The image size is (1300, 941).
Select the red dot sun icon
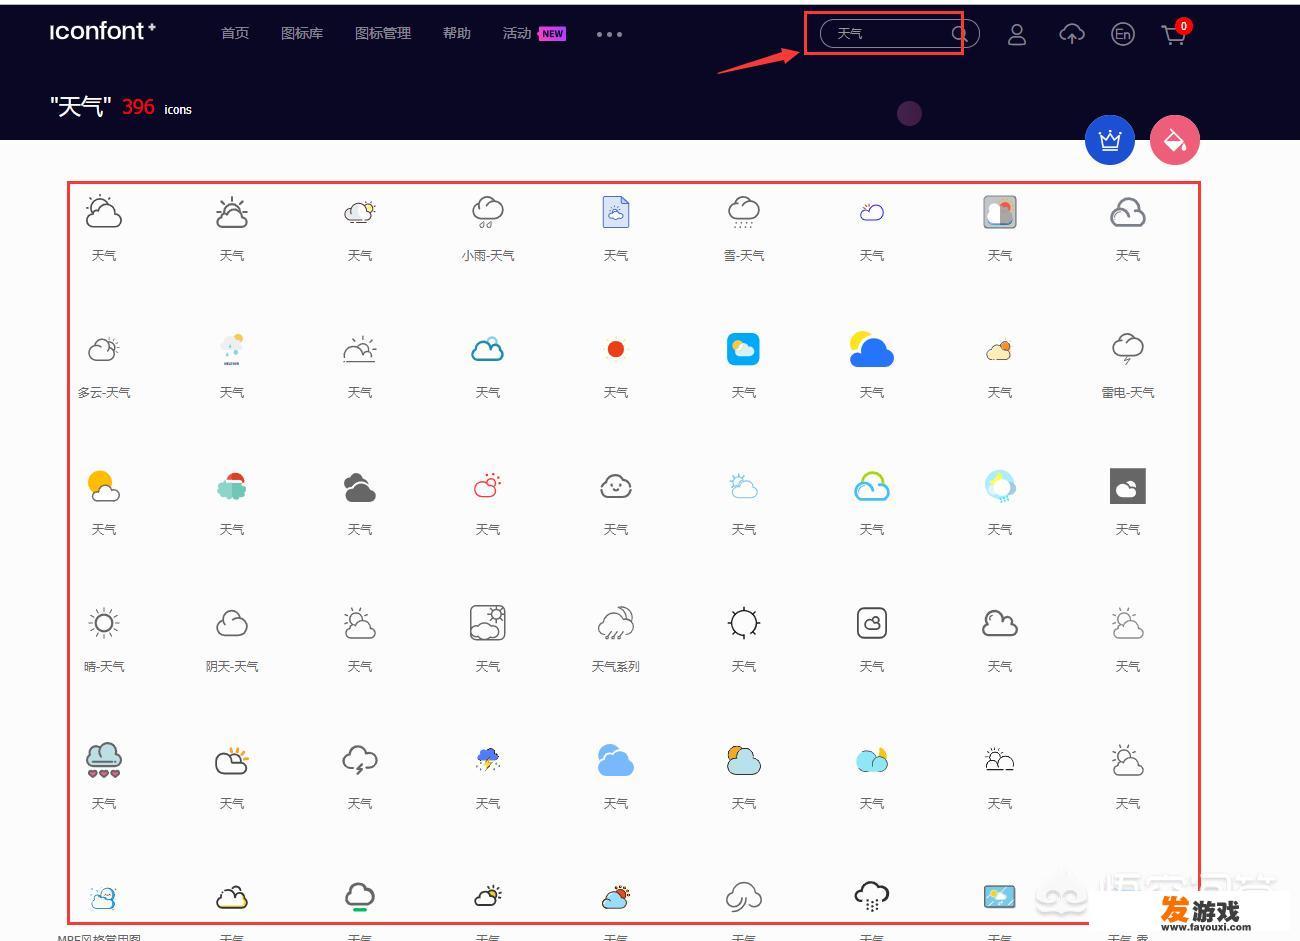[616, 349]
